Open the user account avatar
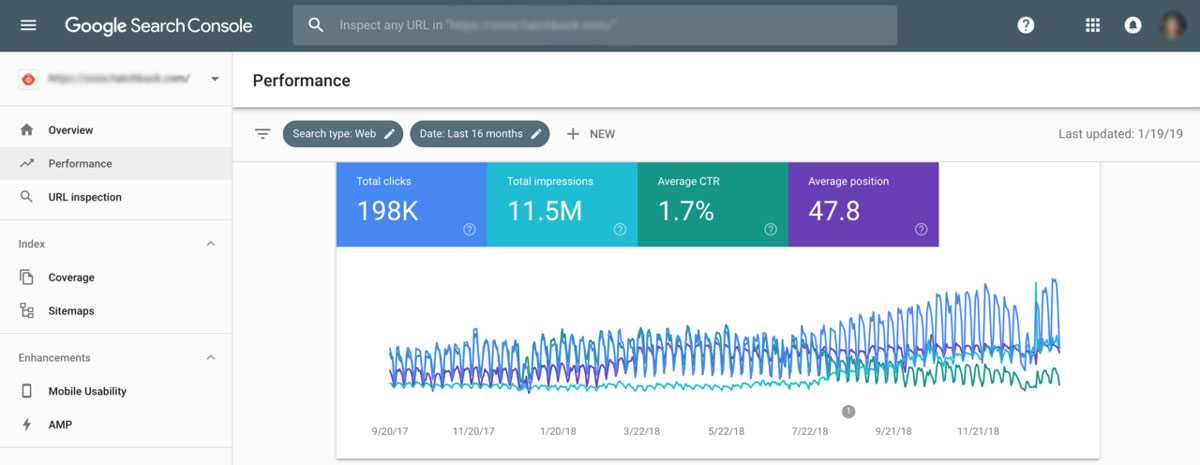The image size is (1200, 465). point(1172,26)
